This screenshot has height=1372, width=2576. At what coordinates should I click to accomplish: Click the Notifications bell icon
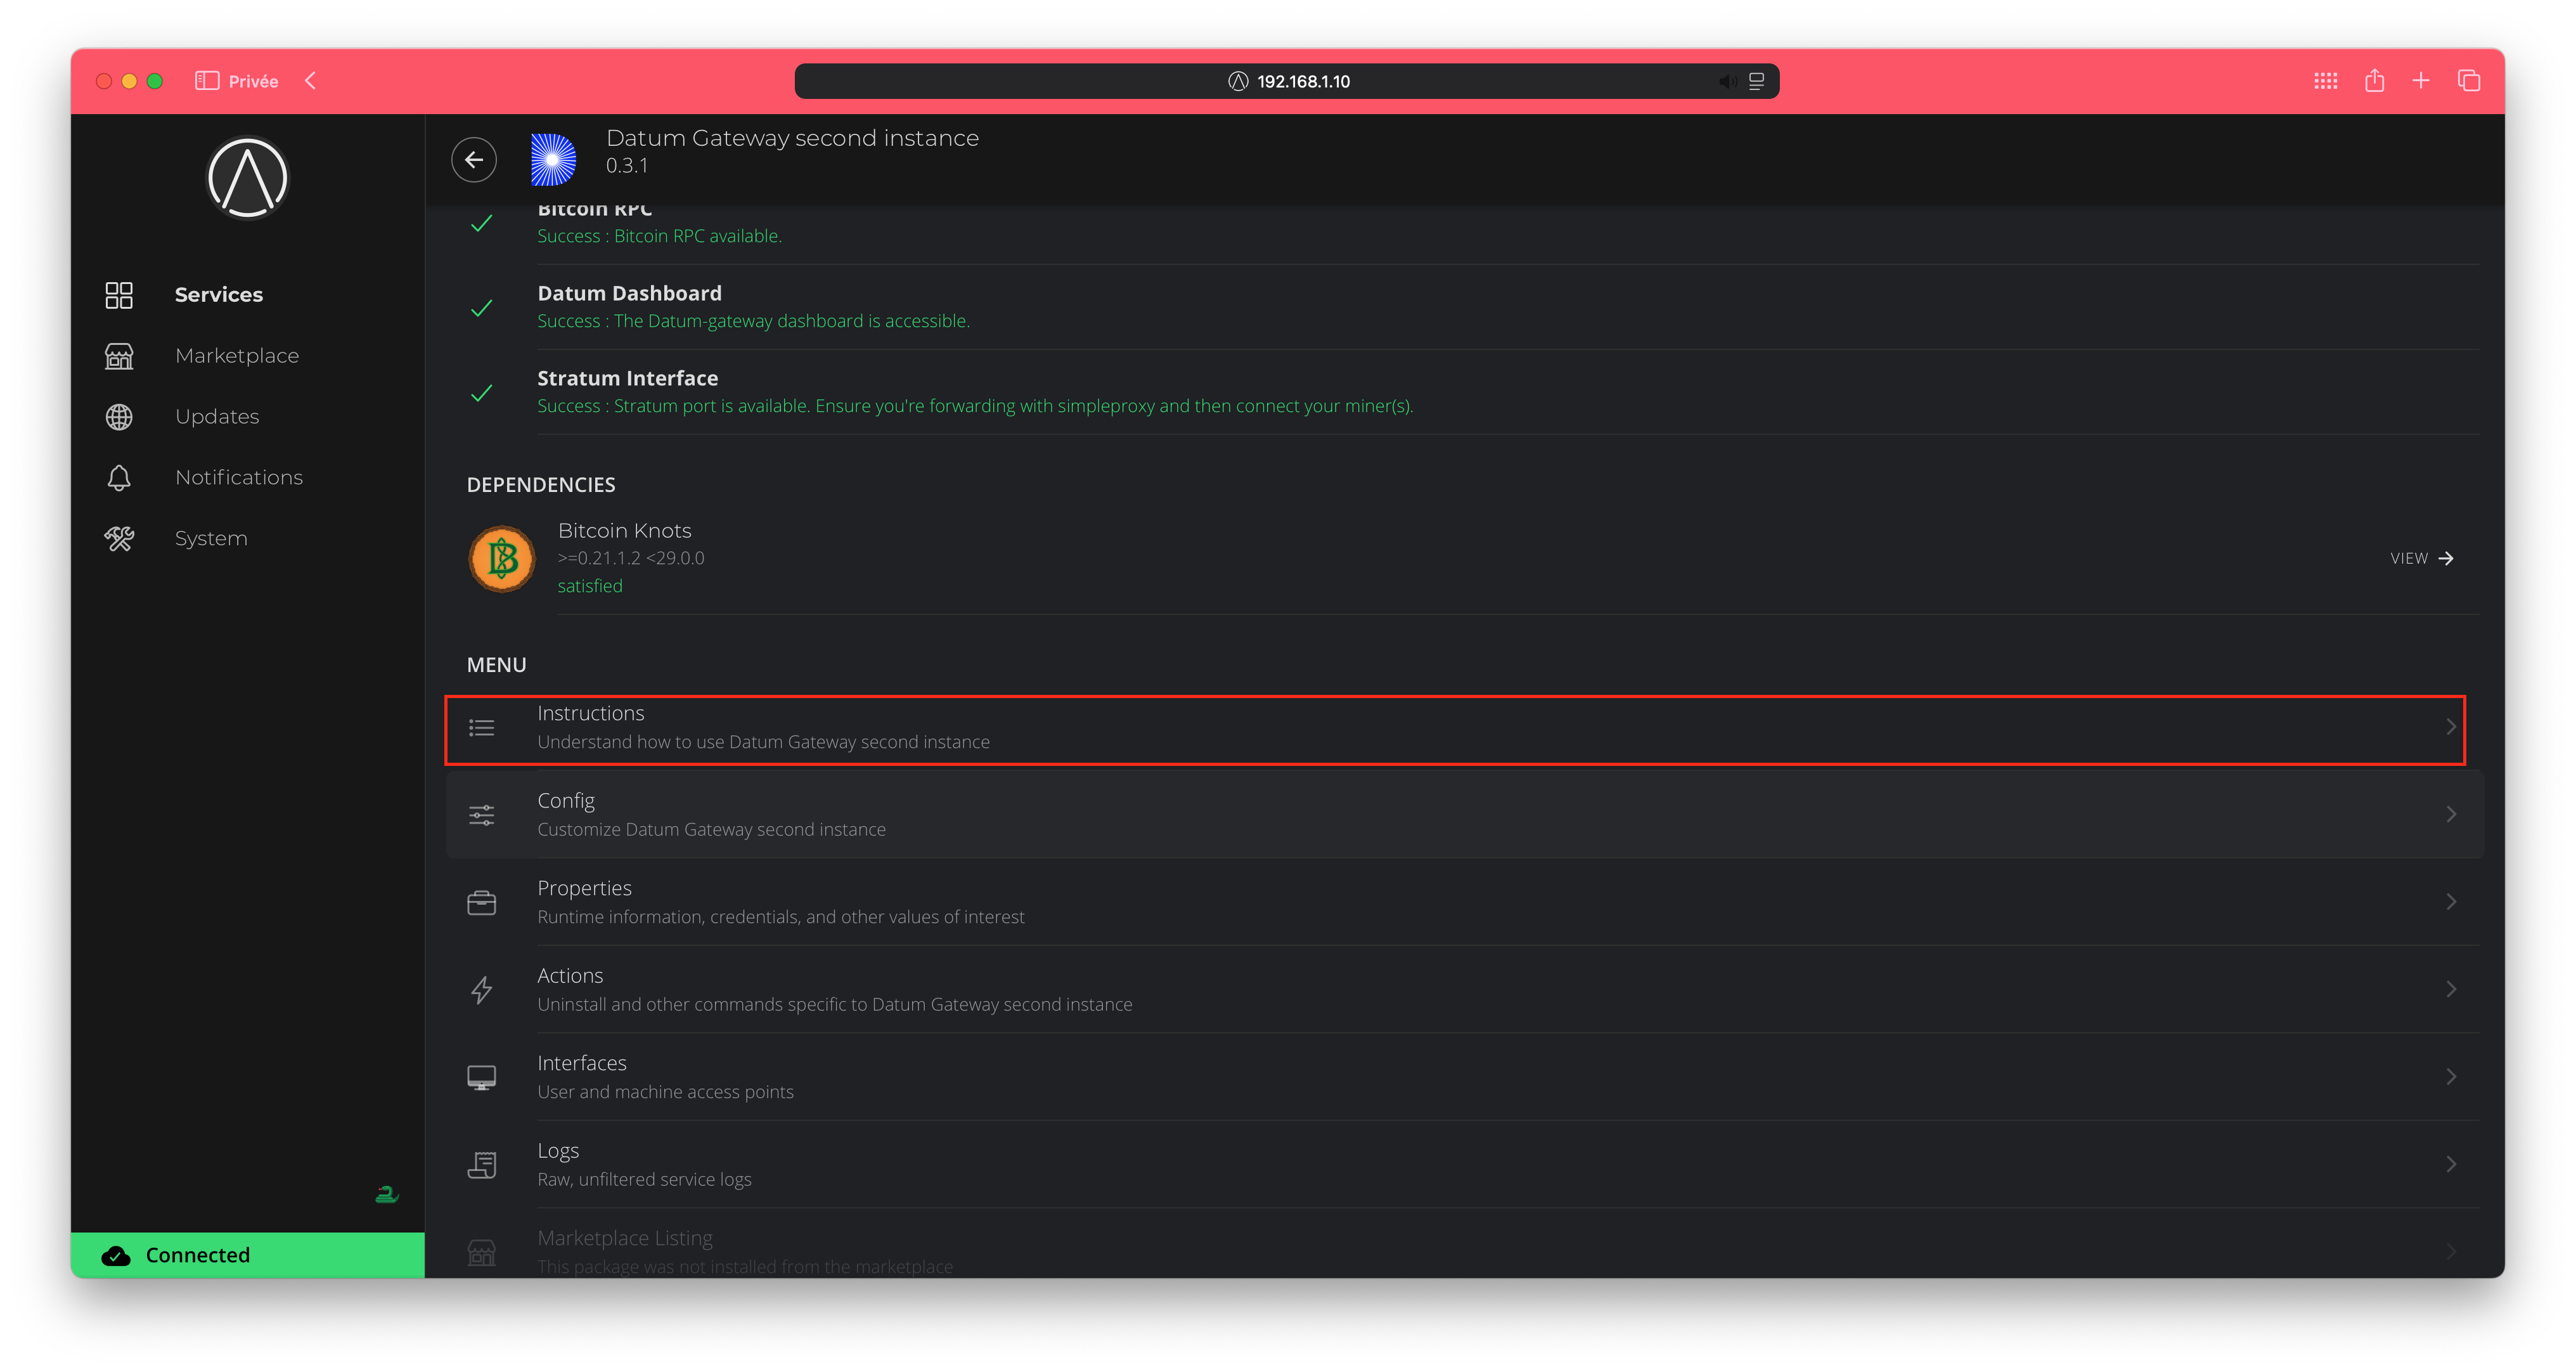point(119,478)
